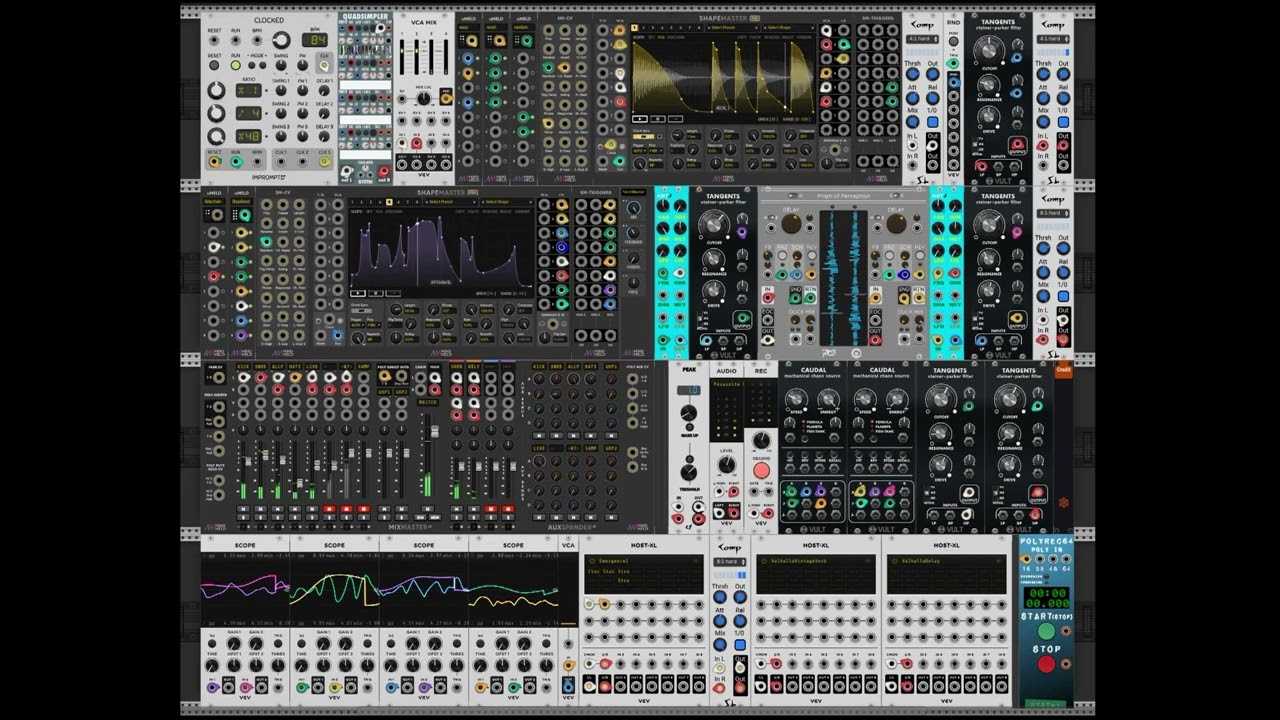The image size is (1280, 720).
Task: Open ratio dropdown on Comp between HOST-XL modules
Action: (730, 562)
